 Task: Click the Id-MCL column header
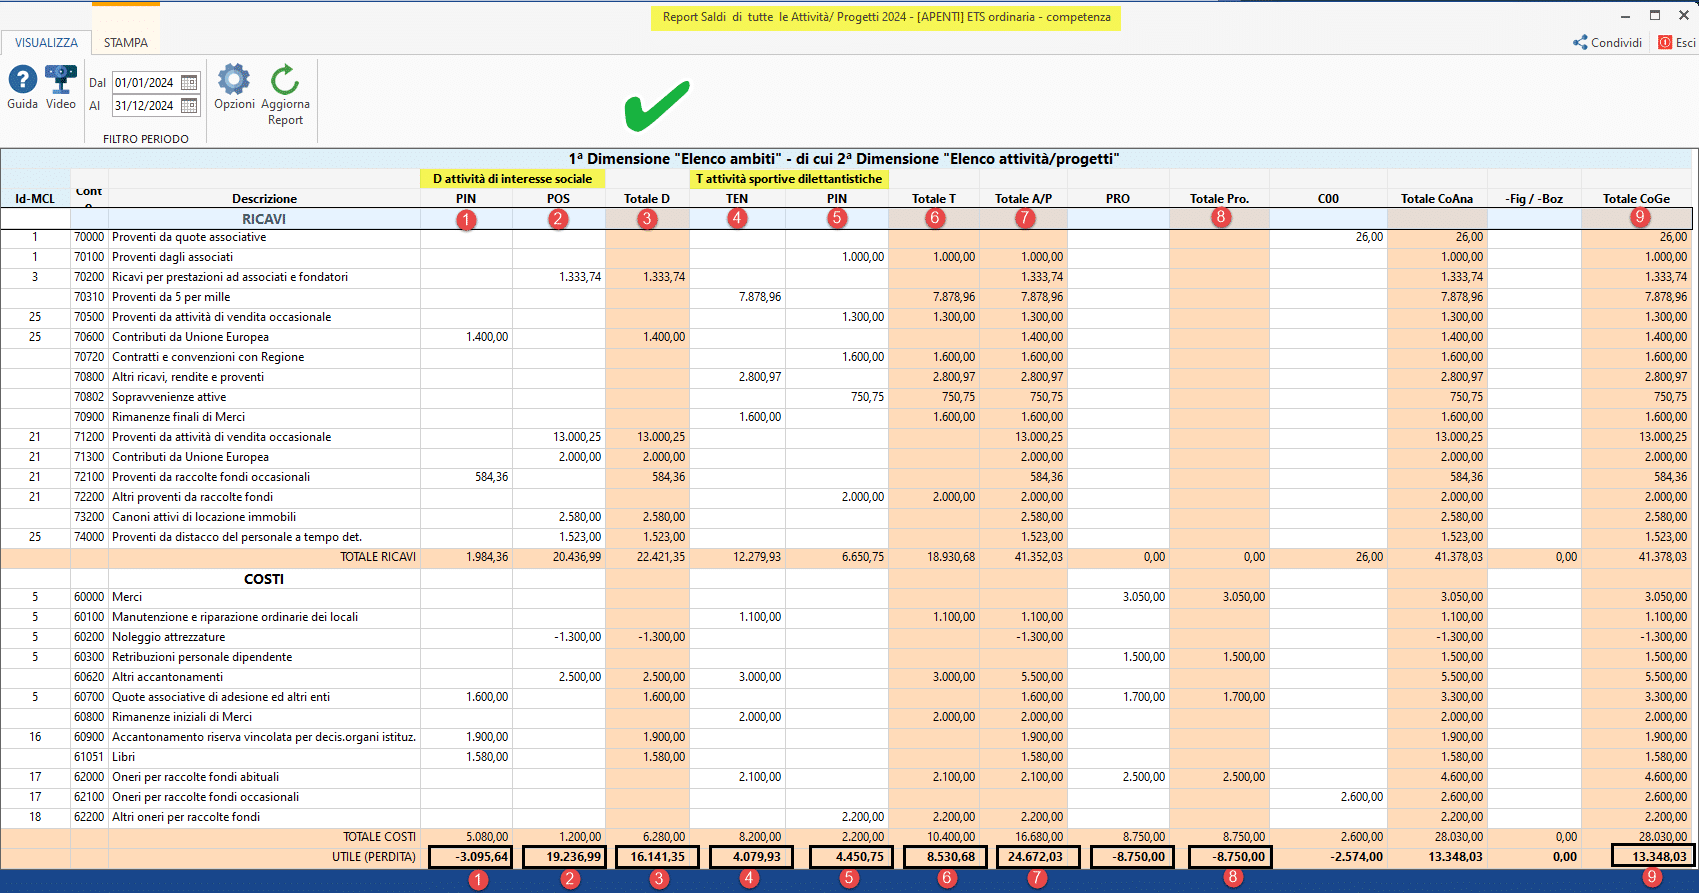[x=35, y=199]
